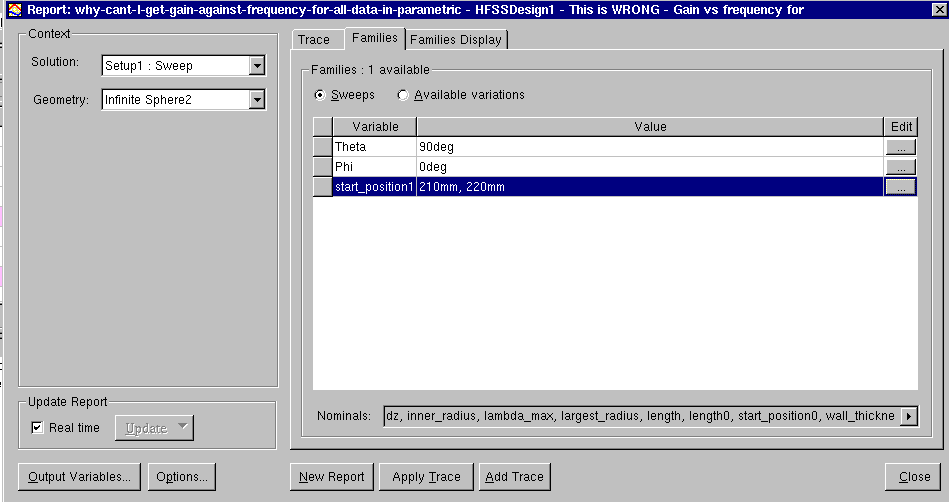This screenshot has width=949, height=502.
Task: Select the Families tab
Action: [x=375, y=38]
